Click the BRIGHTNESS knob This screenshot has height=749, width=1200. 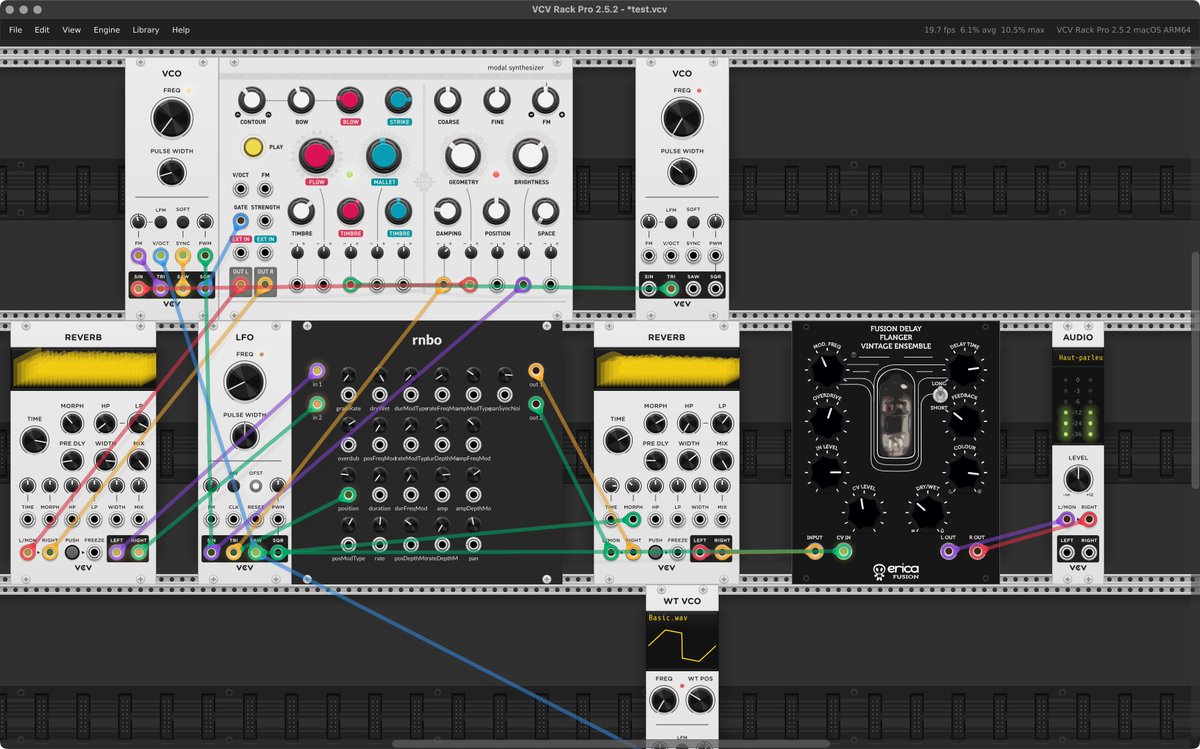(x=531, y=156)
